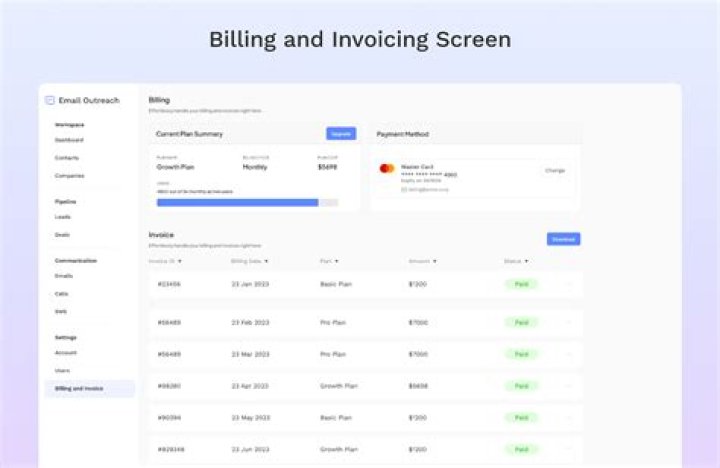Image resolution: width=720 pixels, height=468 pixels.
Task: Open more options for invoice #23456
Action: pos(568,284)
